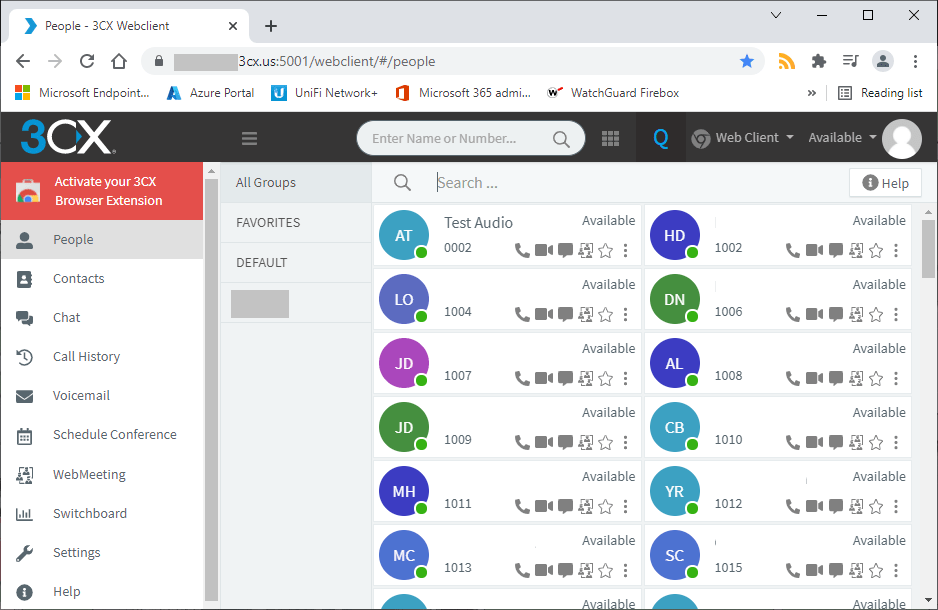Image resolution: width=938 pixels, height=610 pixels.
Task: Open Settings in the sidebar
Action: 102,553
